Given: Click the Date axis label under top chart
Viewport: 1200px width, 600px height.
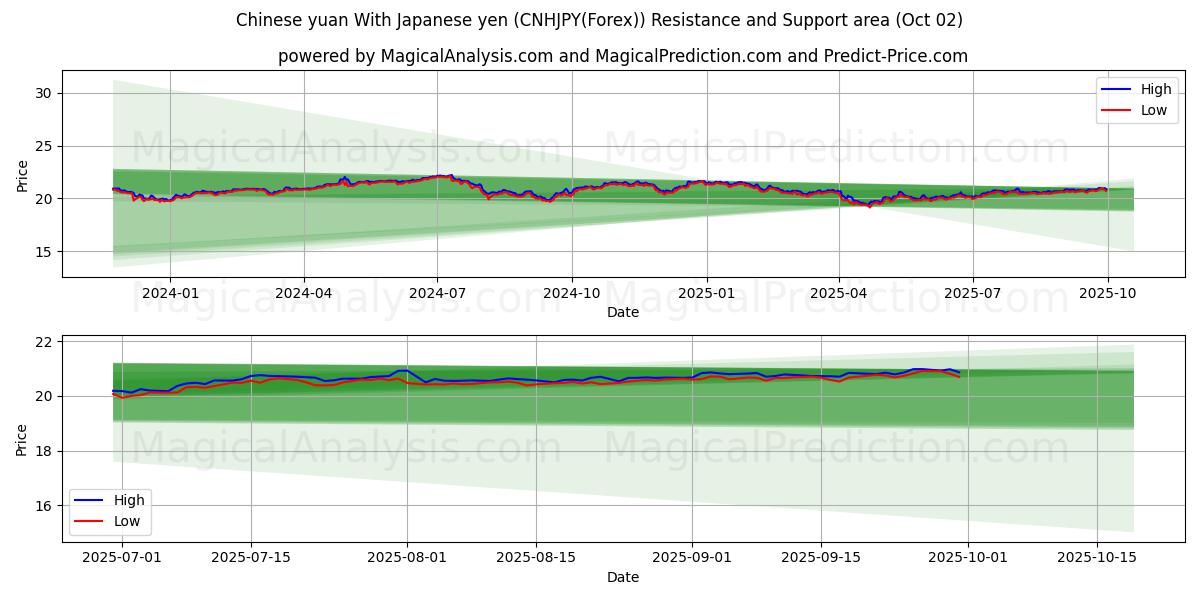Looking at the screenshot, I should tap(622, 313).
